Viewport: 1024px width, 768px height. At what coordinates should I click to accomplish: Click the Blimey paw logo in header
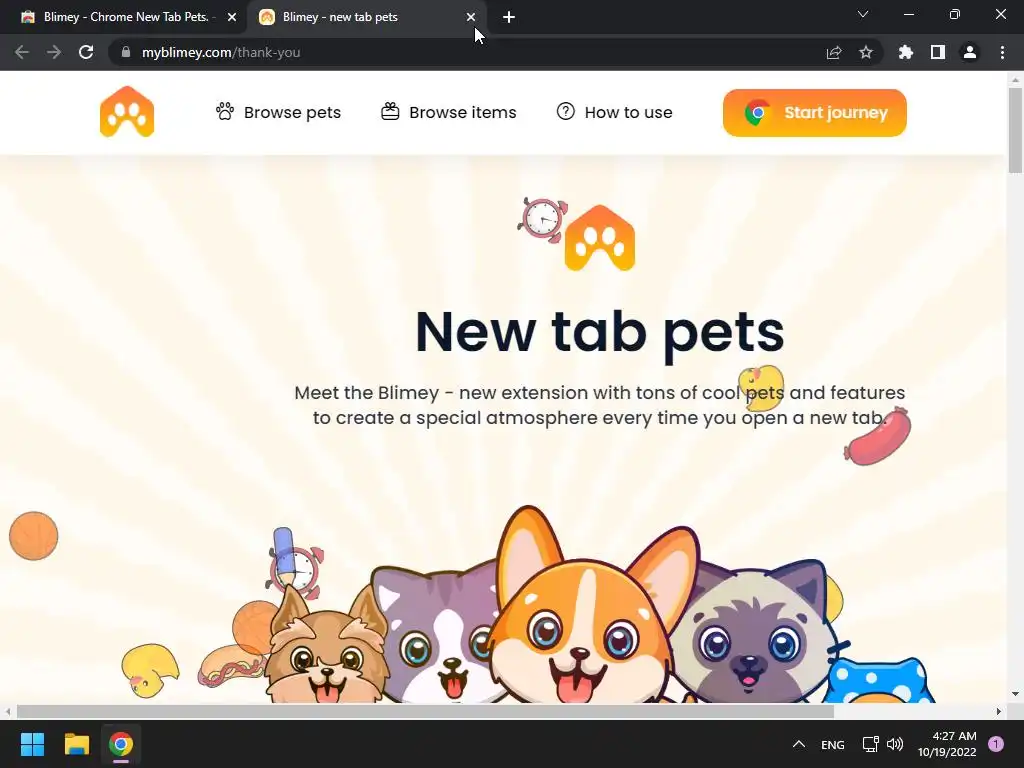127,112
